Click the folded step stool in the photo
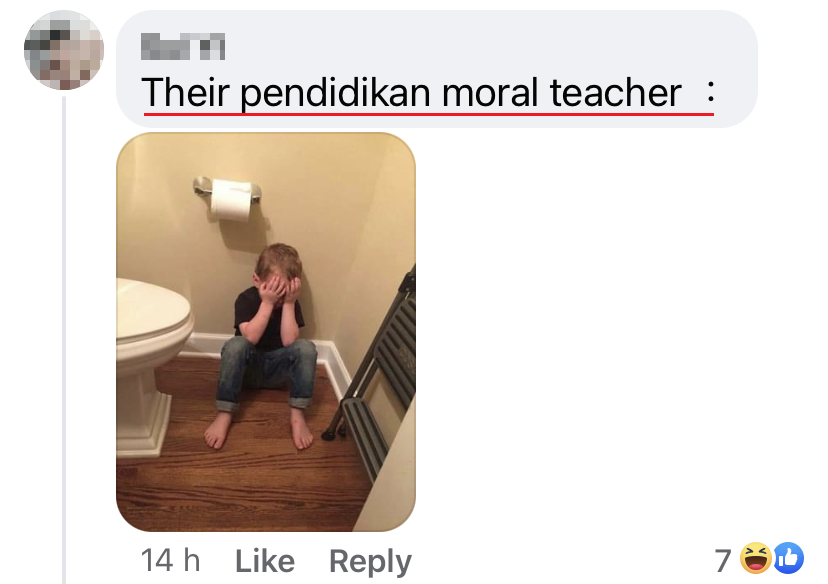This screenshot has height=584, width=828. [375, 370]
